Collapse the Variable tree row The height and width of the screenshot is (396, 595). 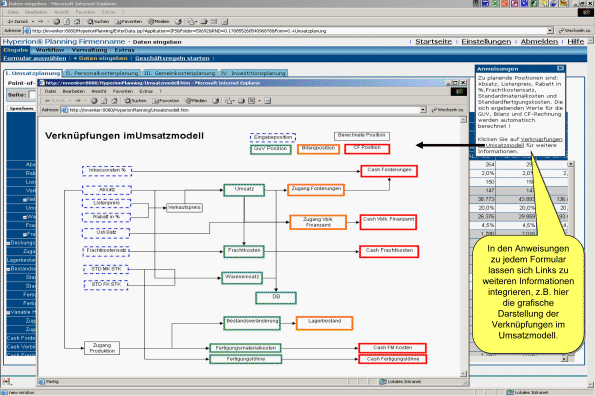8,312
